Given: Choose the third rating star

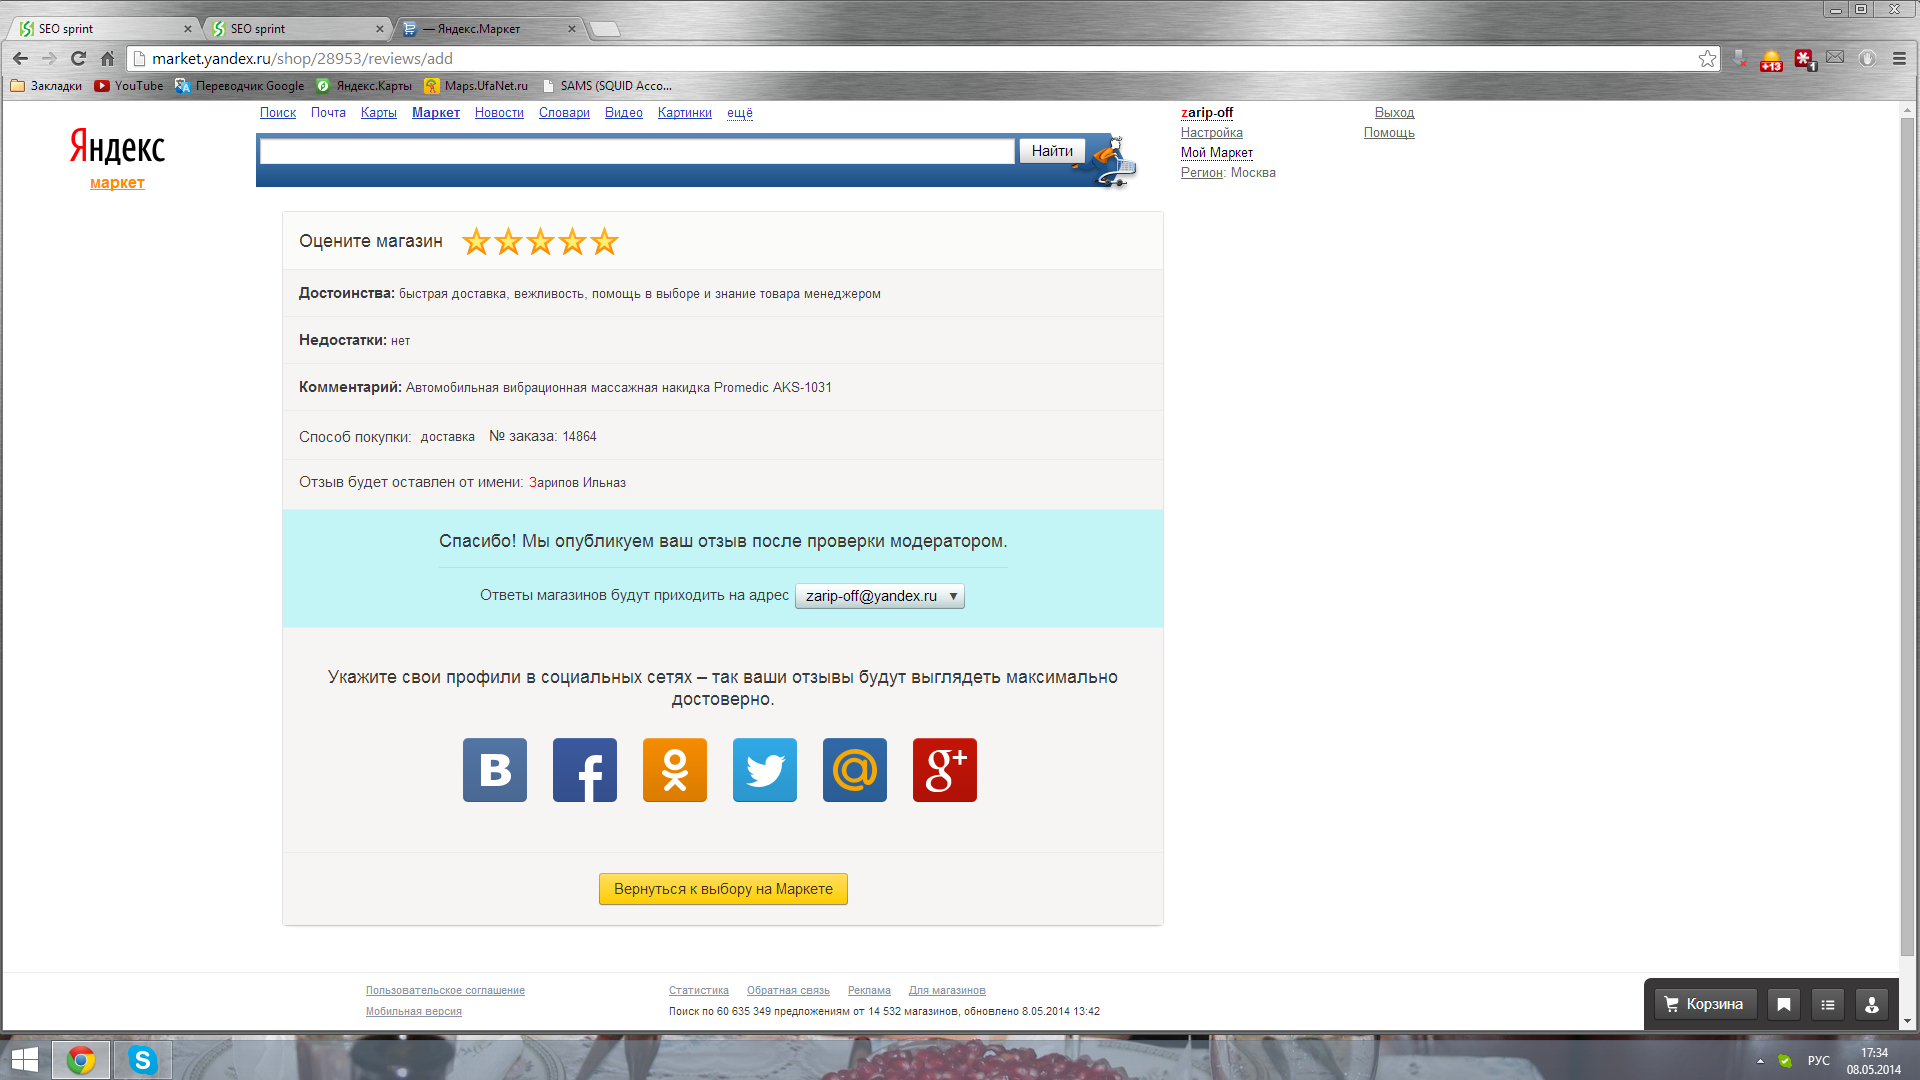Looking at the screenshot, I should [x=540, y=241].
